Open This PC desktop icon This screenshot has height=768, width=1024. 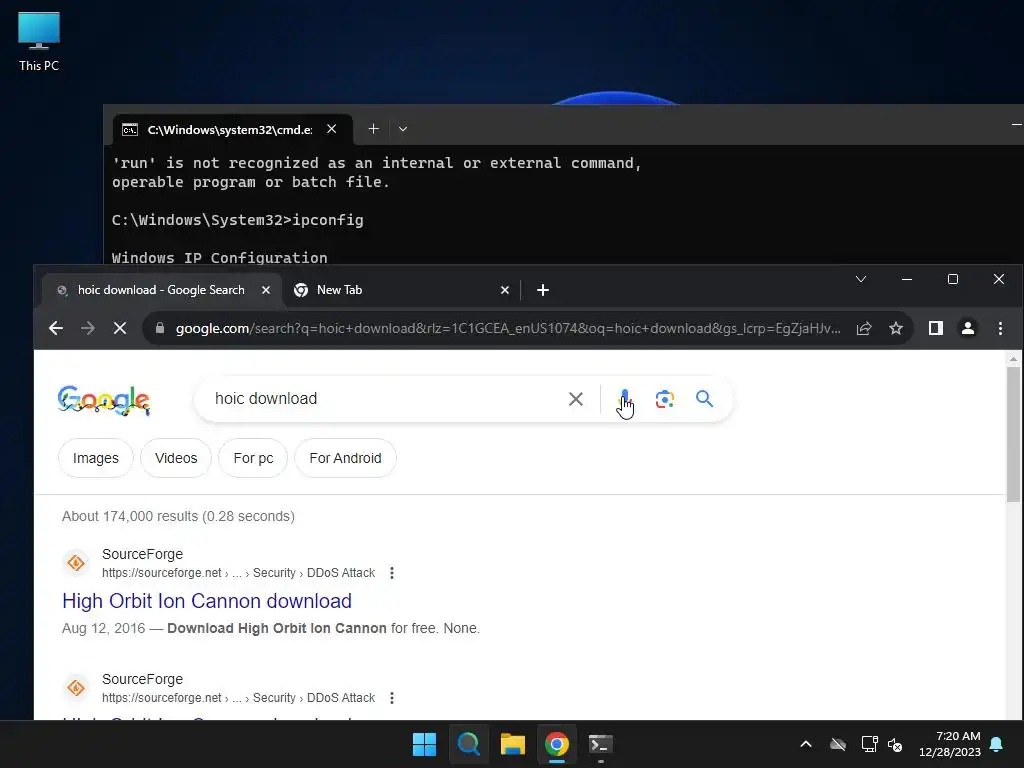[39, 41]
